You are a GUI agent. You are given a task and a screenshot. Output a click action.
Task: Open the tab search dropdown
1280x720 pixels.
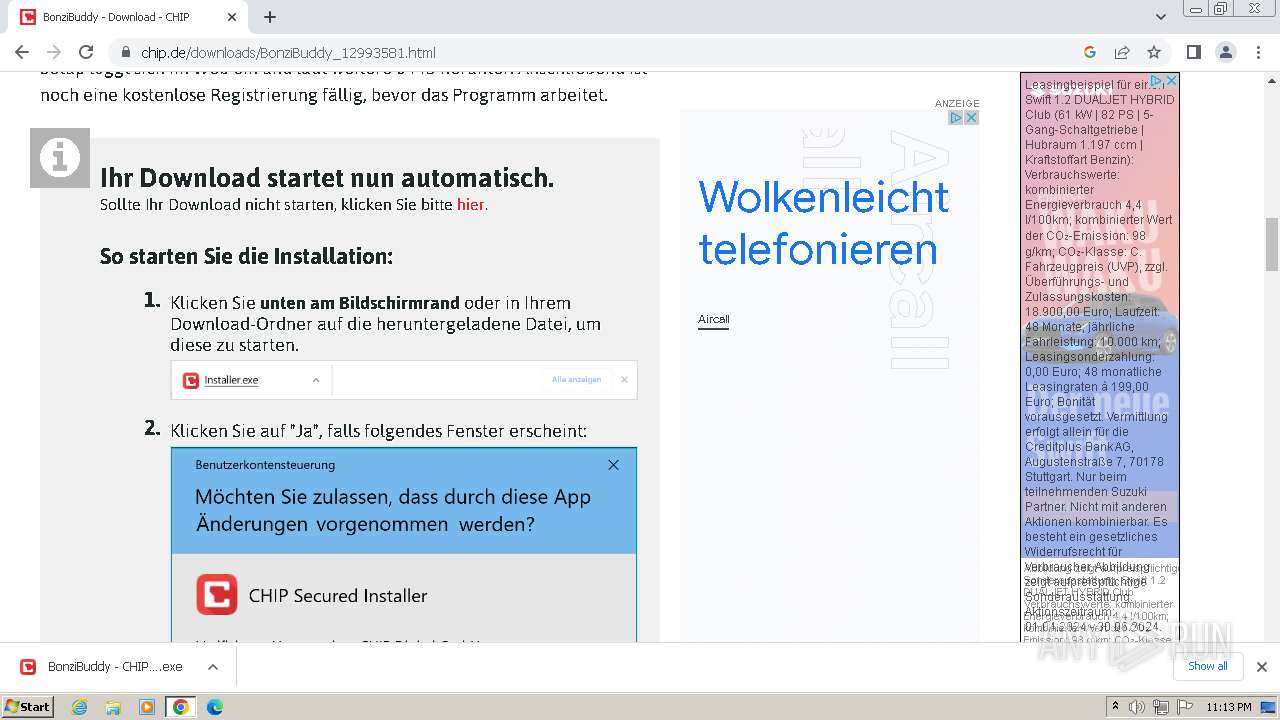coord(1161,17)
